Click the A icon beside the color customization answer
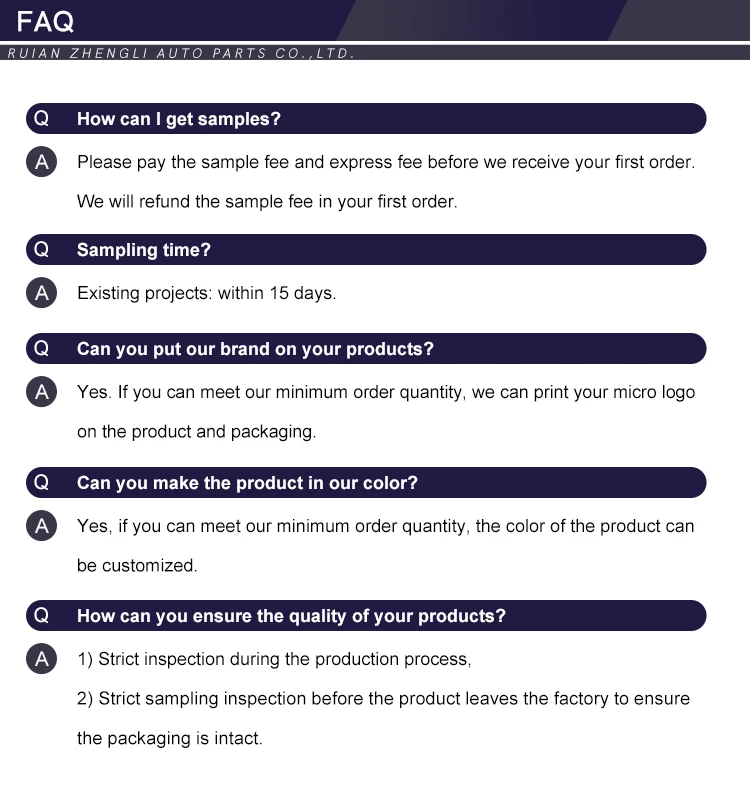Viewport: 750px width, 800px height. point(41,525)
